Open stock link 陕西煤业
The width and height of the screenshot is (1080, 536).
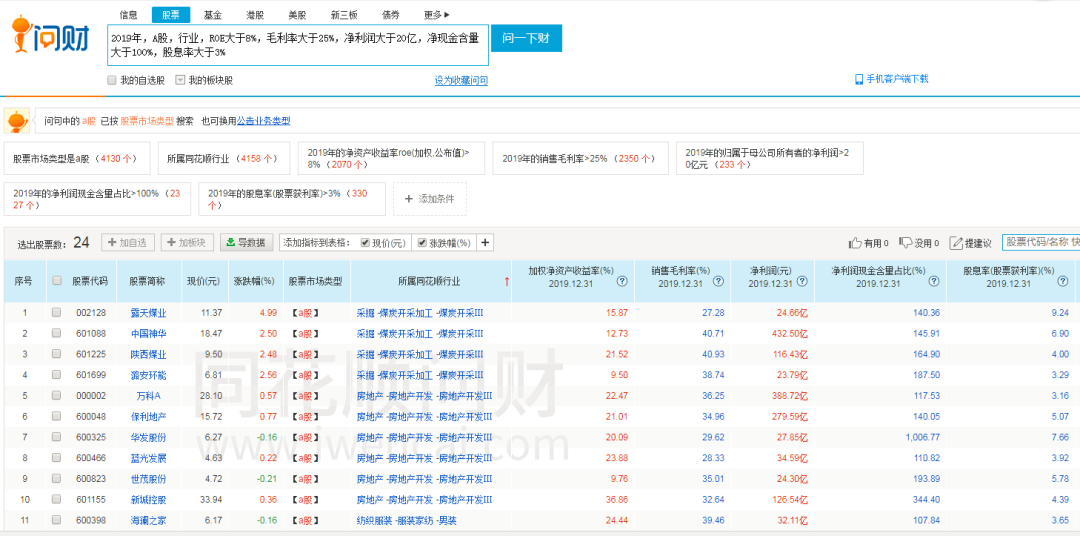(x=148, y=354)
